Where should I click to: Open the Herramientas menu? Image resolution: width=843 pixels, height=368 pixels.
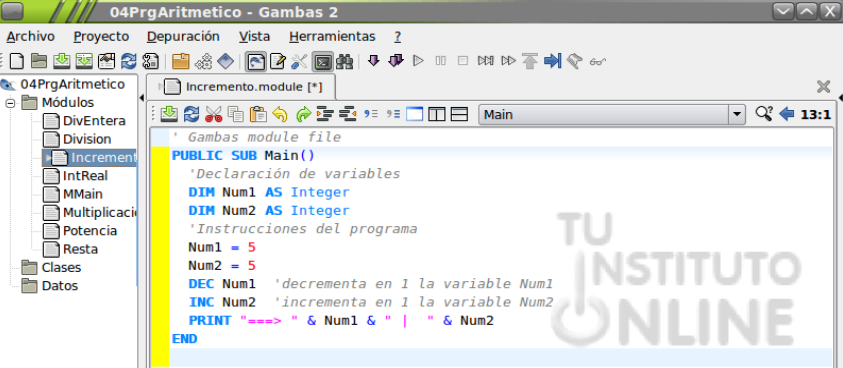[x=332, y=37]
